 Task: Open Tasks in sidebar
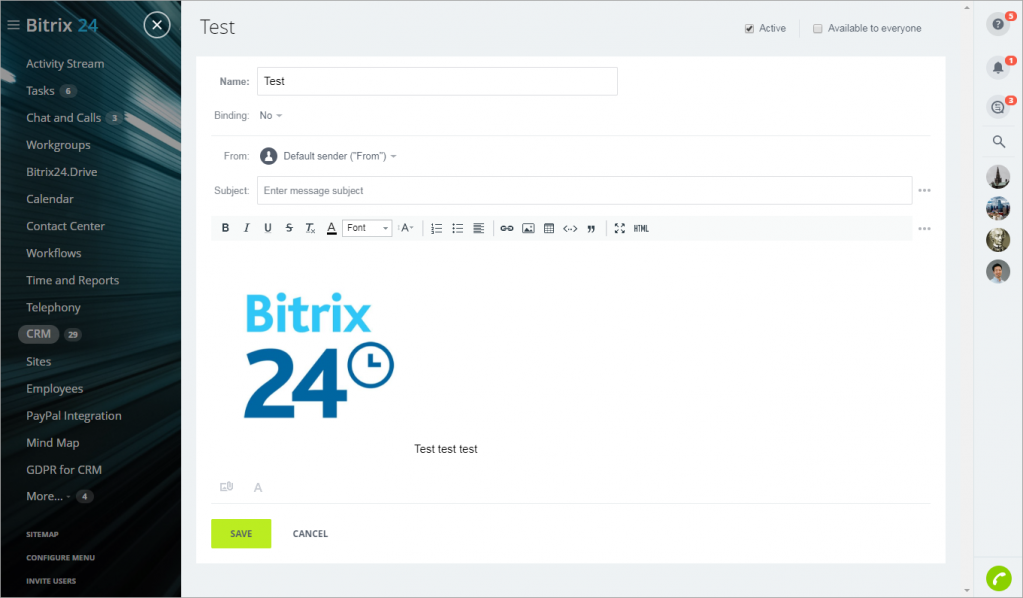(x=40, y=91)
